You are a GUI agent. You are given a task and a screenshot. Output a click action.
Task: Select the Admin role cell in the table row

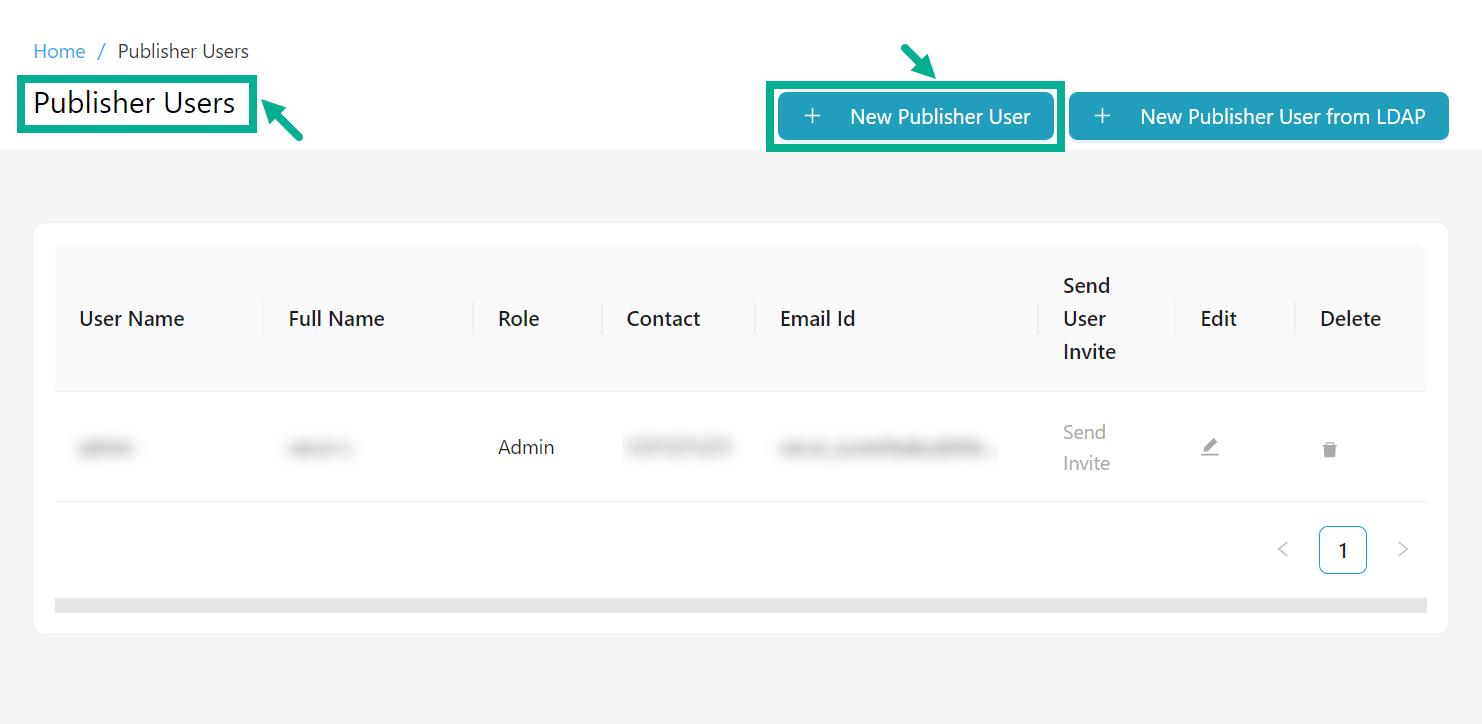pos(526,447)
